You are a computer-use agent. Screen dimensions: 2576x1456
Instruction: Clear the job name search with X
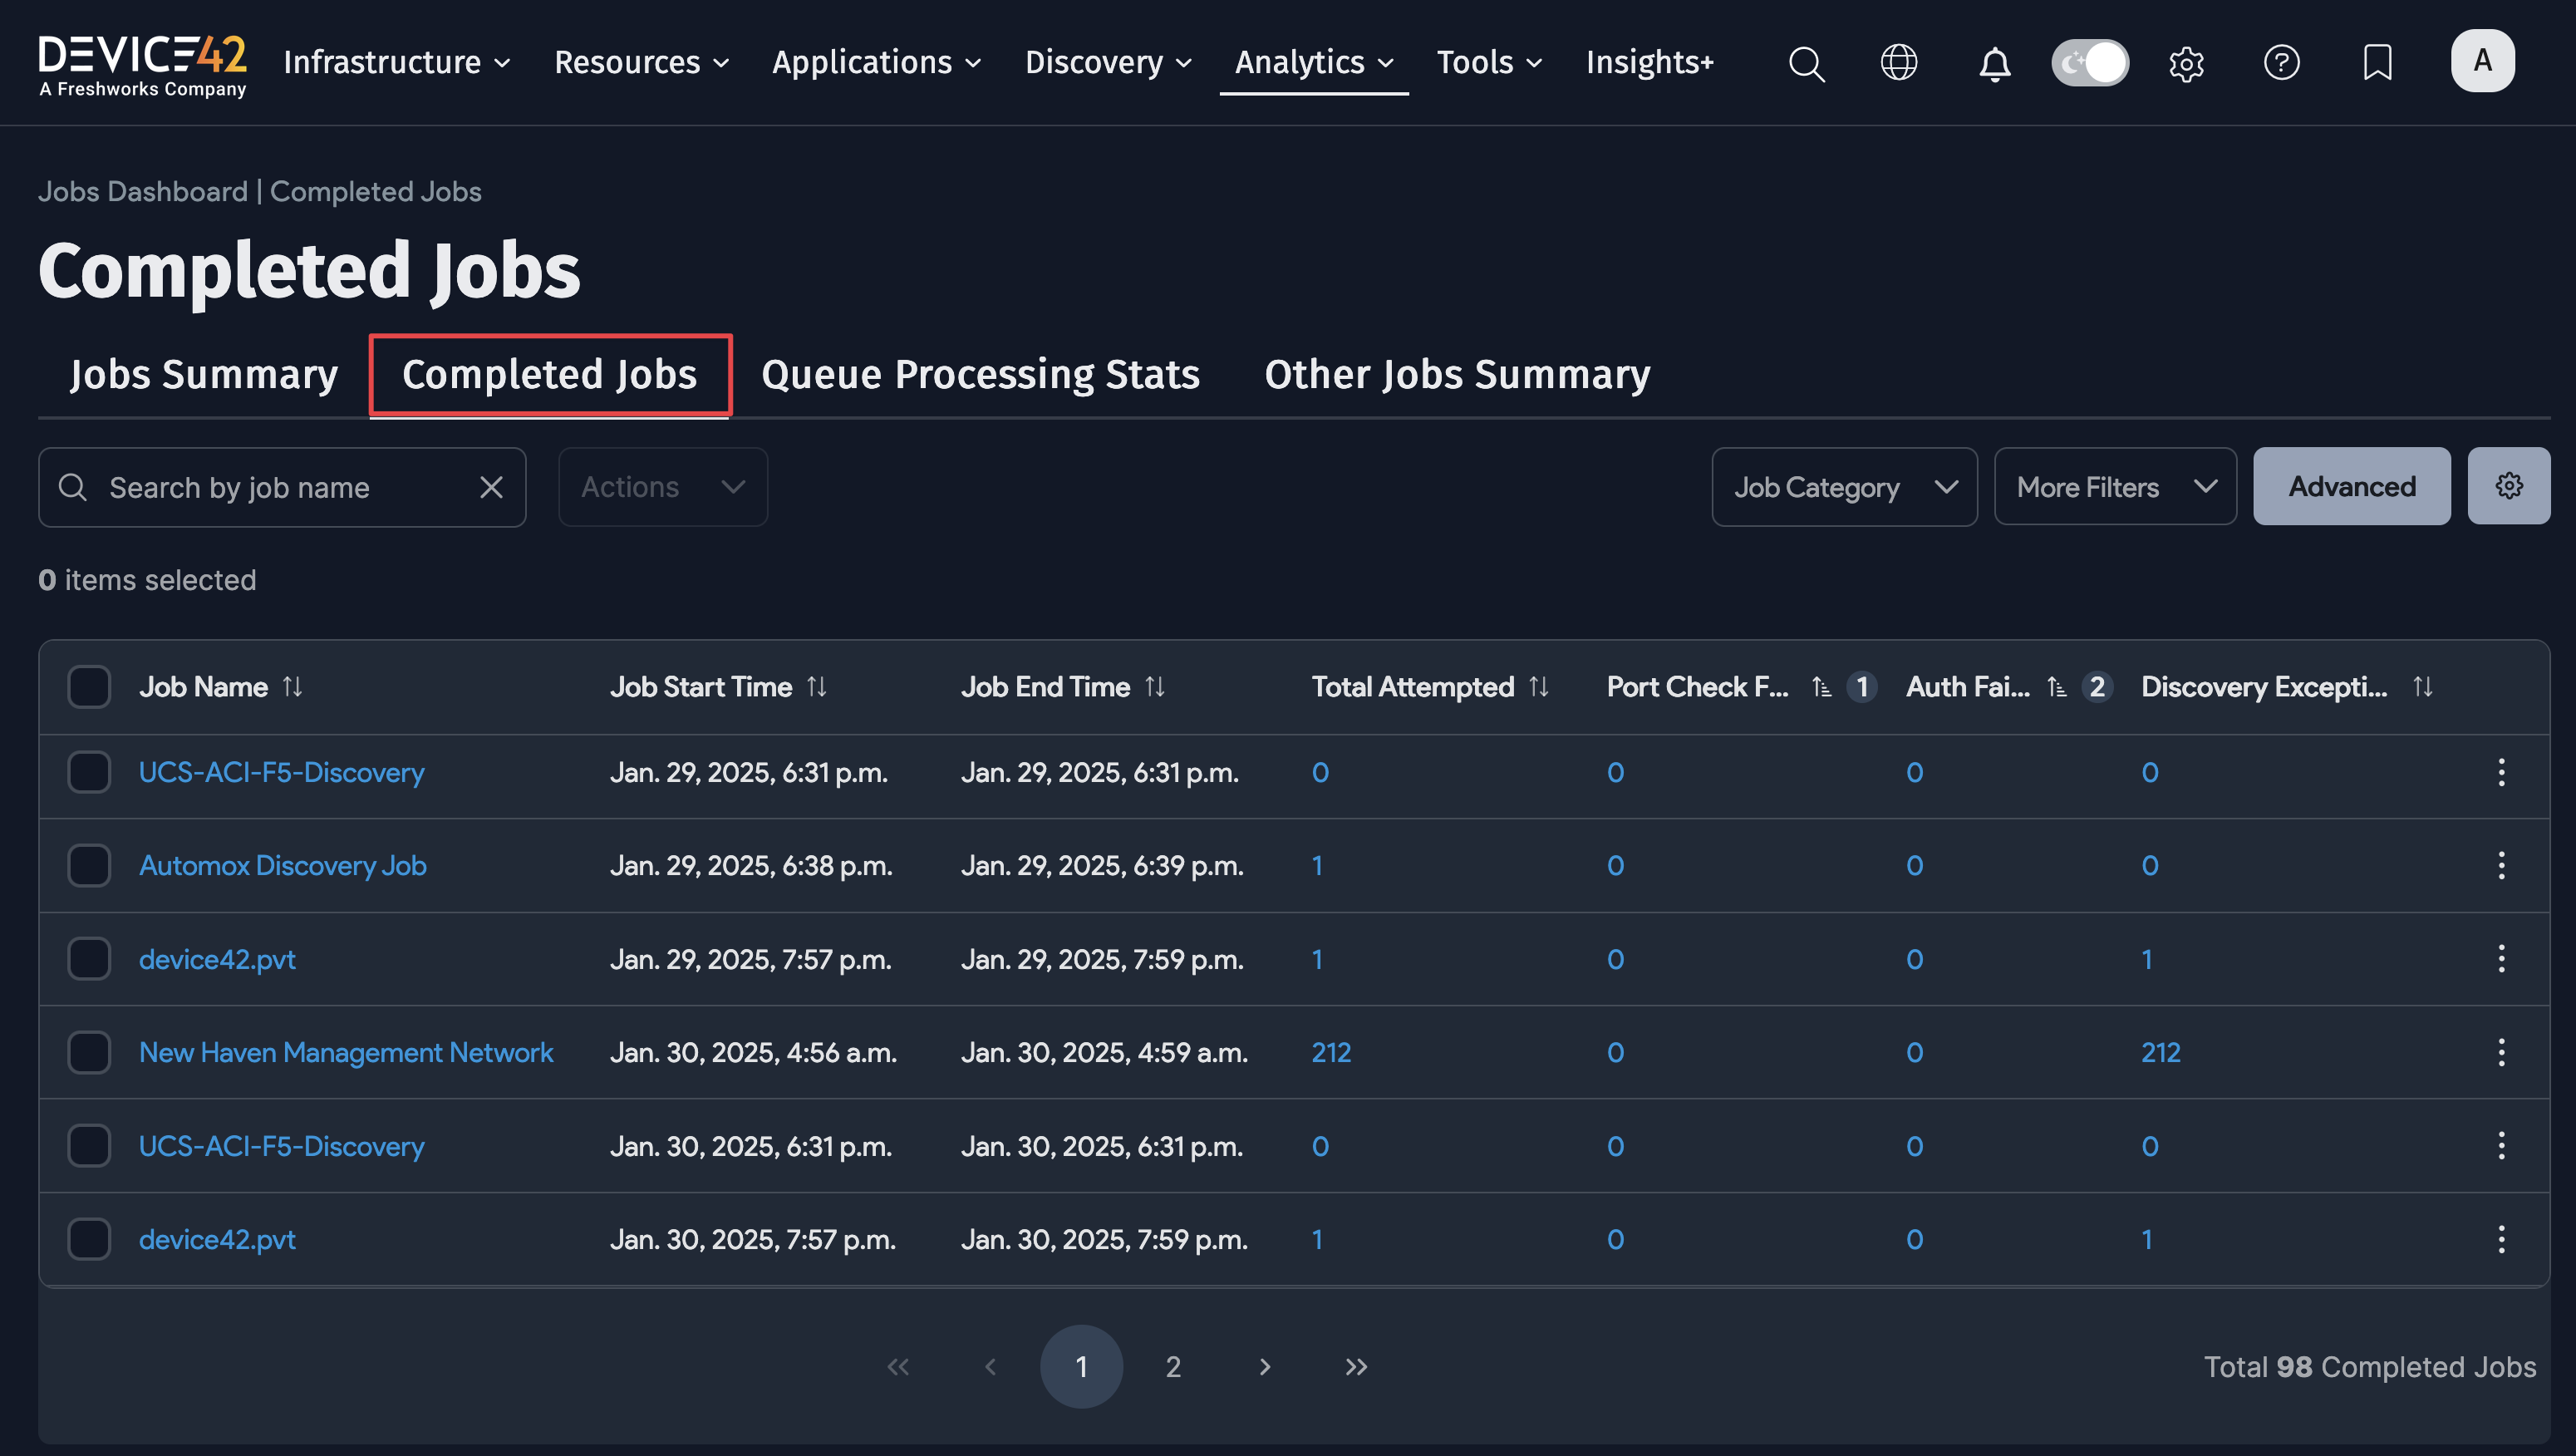tap(491, 487)
